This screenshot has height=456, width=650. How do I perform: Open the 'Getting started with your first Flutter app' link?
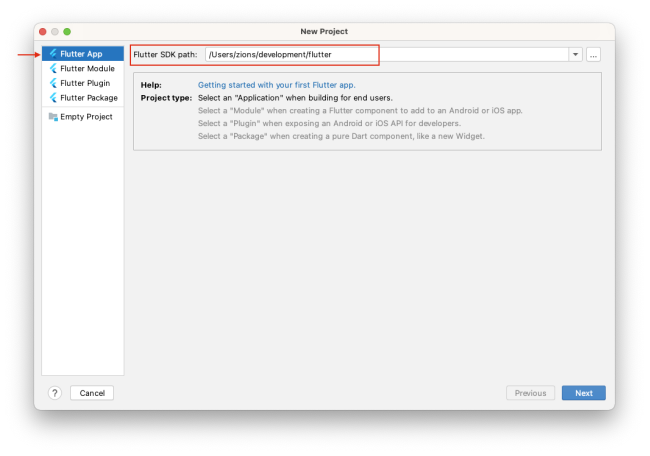276,85
